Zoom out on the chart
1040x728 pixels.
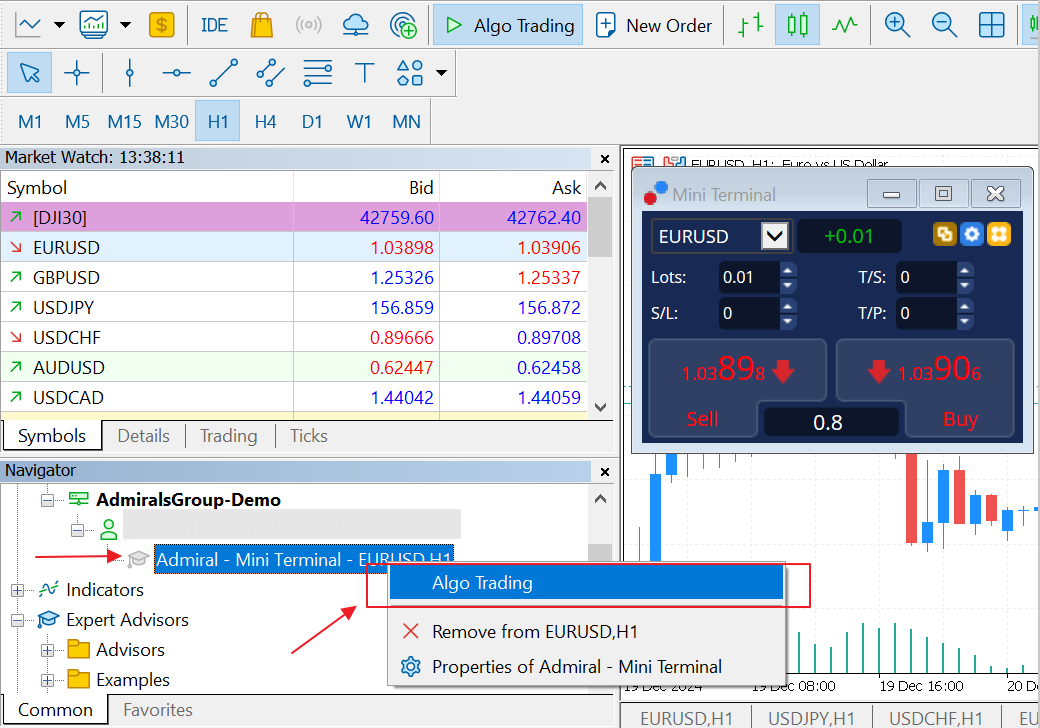tap(944, 25)
